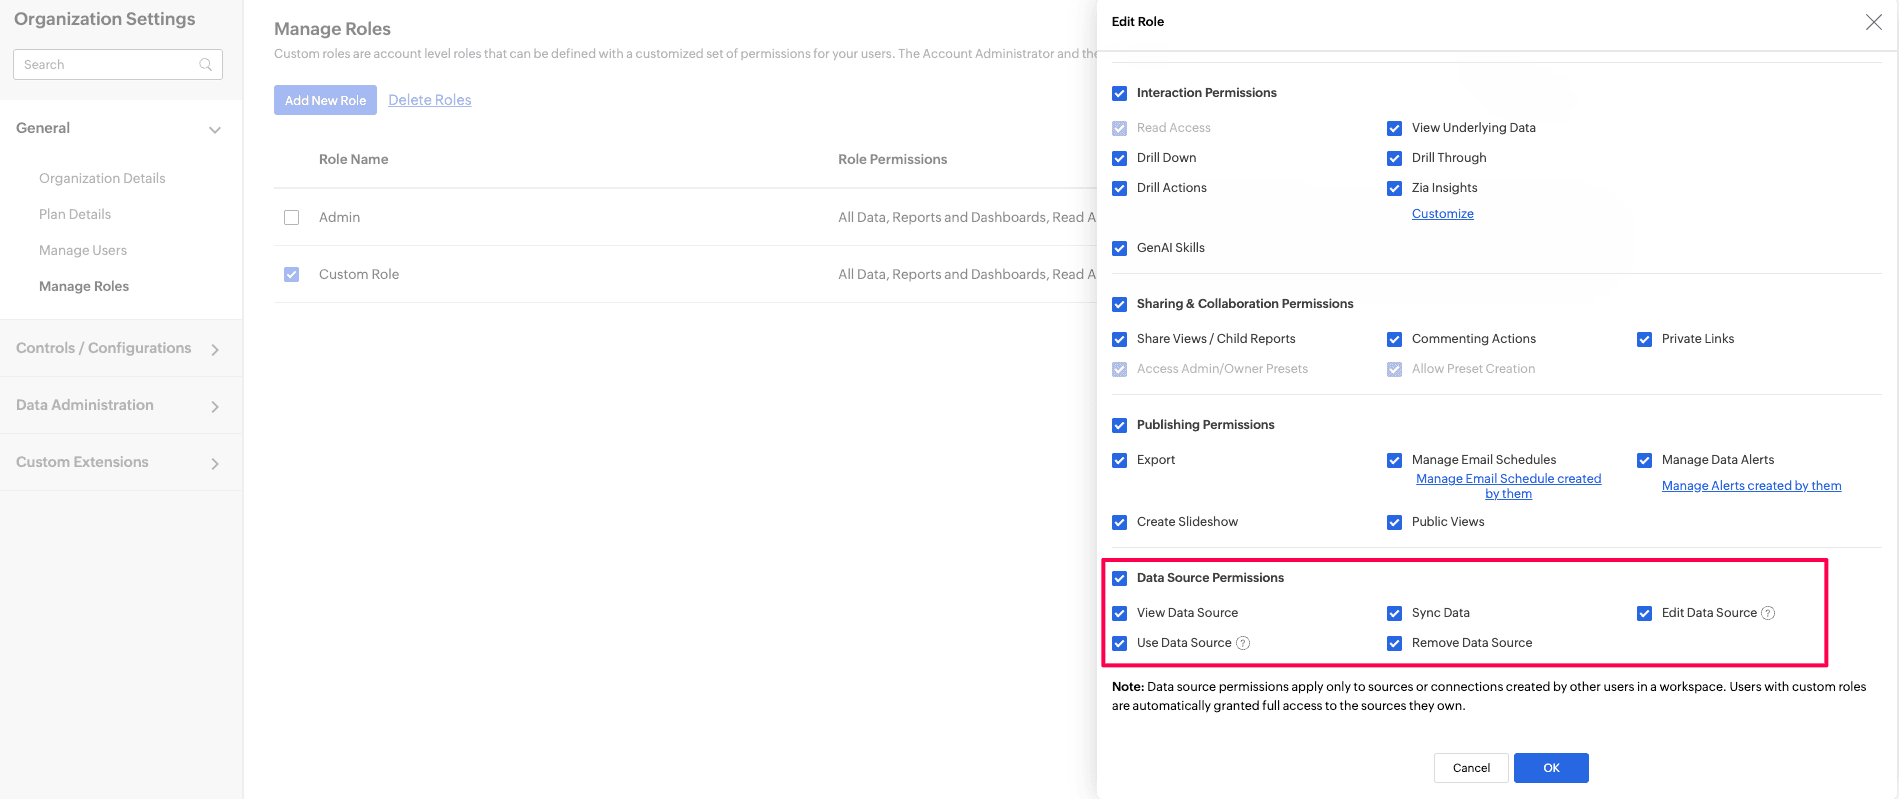
Task: Click the Add New Role button
Action: (x=325, y=100)
